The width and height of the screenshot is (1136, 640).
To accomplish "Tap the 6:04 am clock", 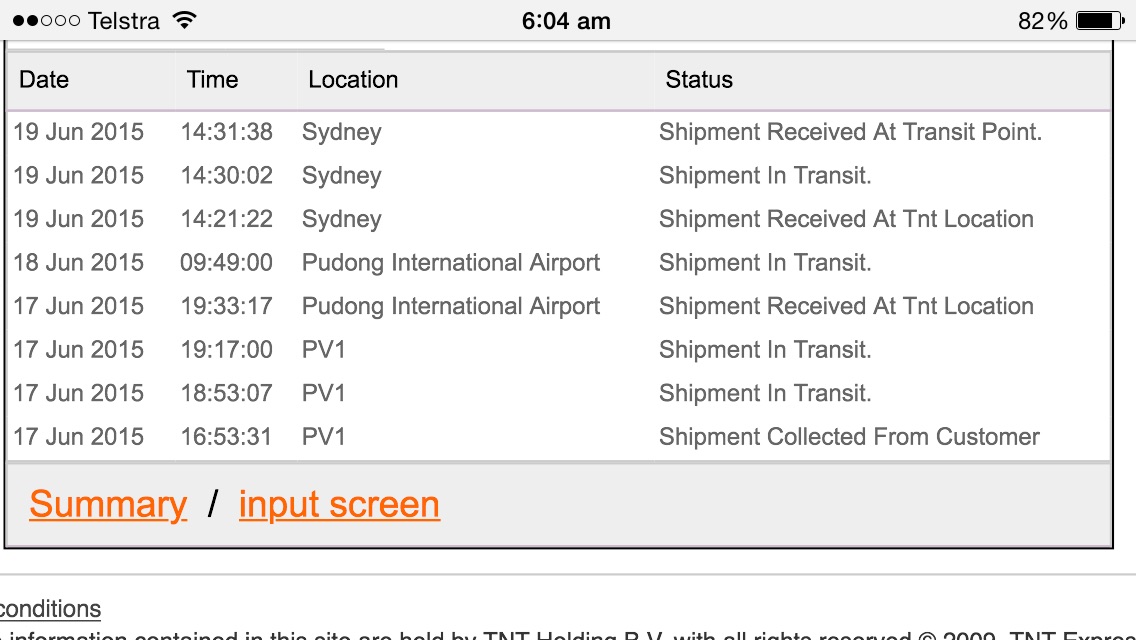I will 566,21.
